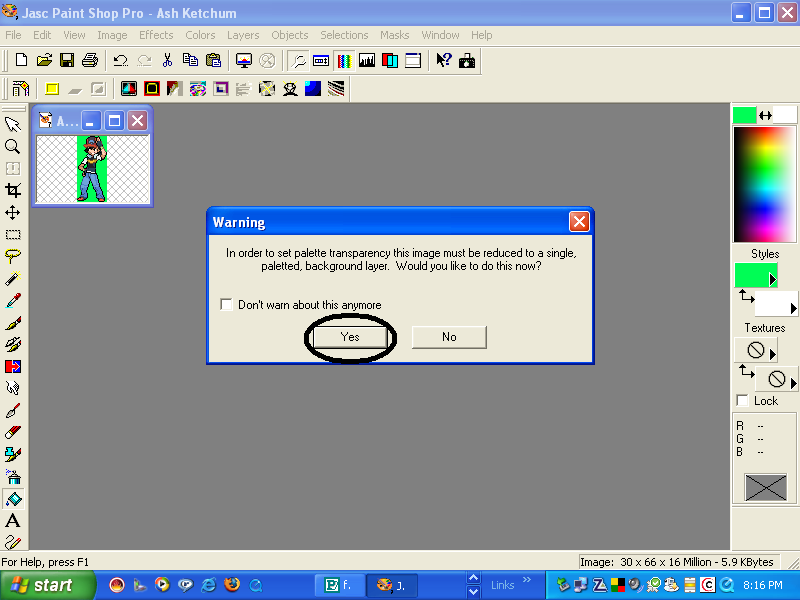
Task: Expand the background style white swatch arrow
Action: tap(793, 308)
